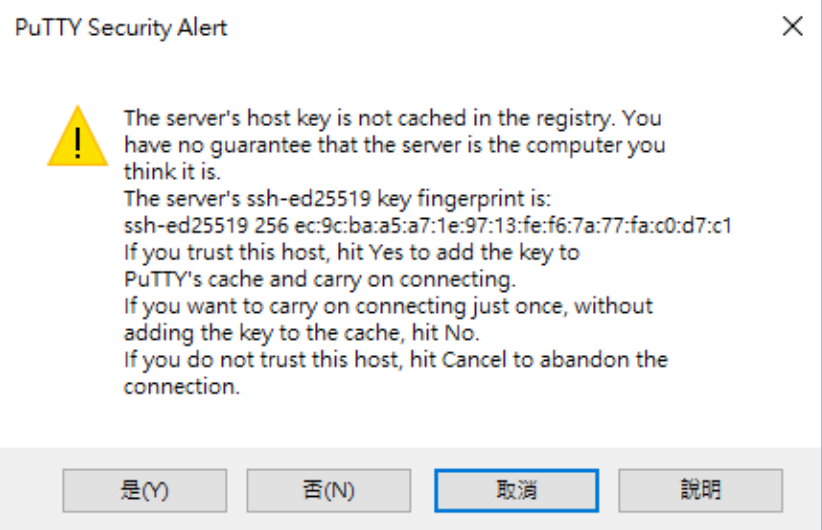Click the line 'If you do not trust this host, hit Cancel'
The image size is (822, 530).
click(396, 360)
